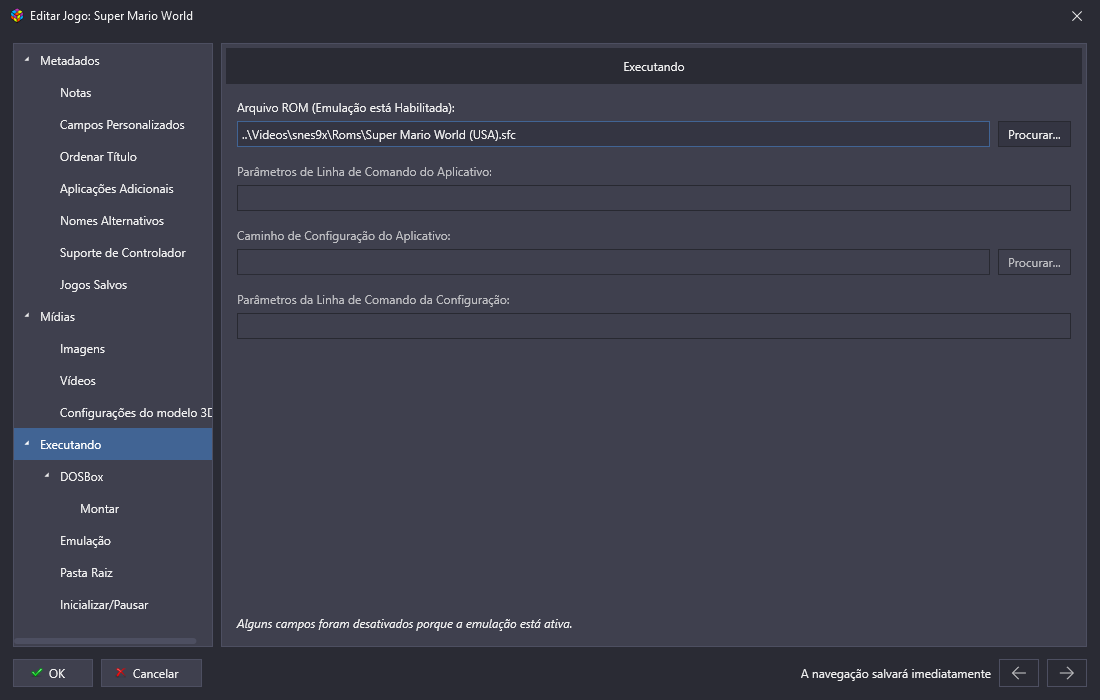Open Suporte de Controlador settings
1100x700 pixels.
click(122, 253)
